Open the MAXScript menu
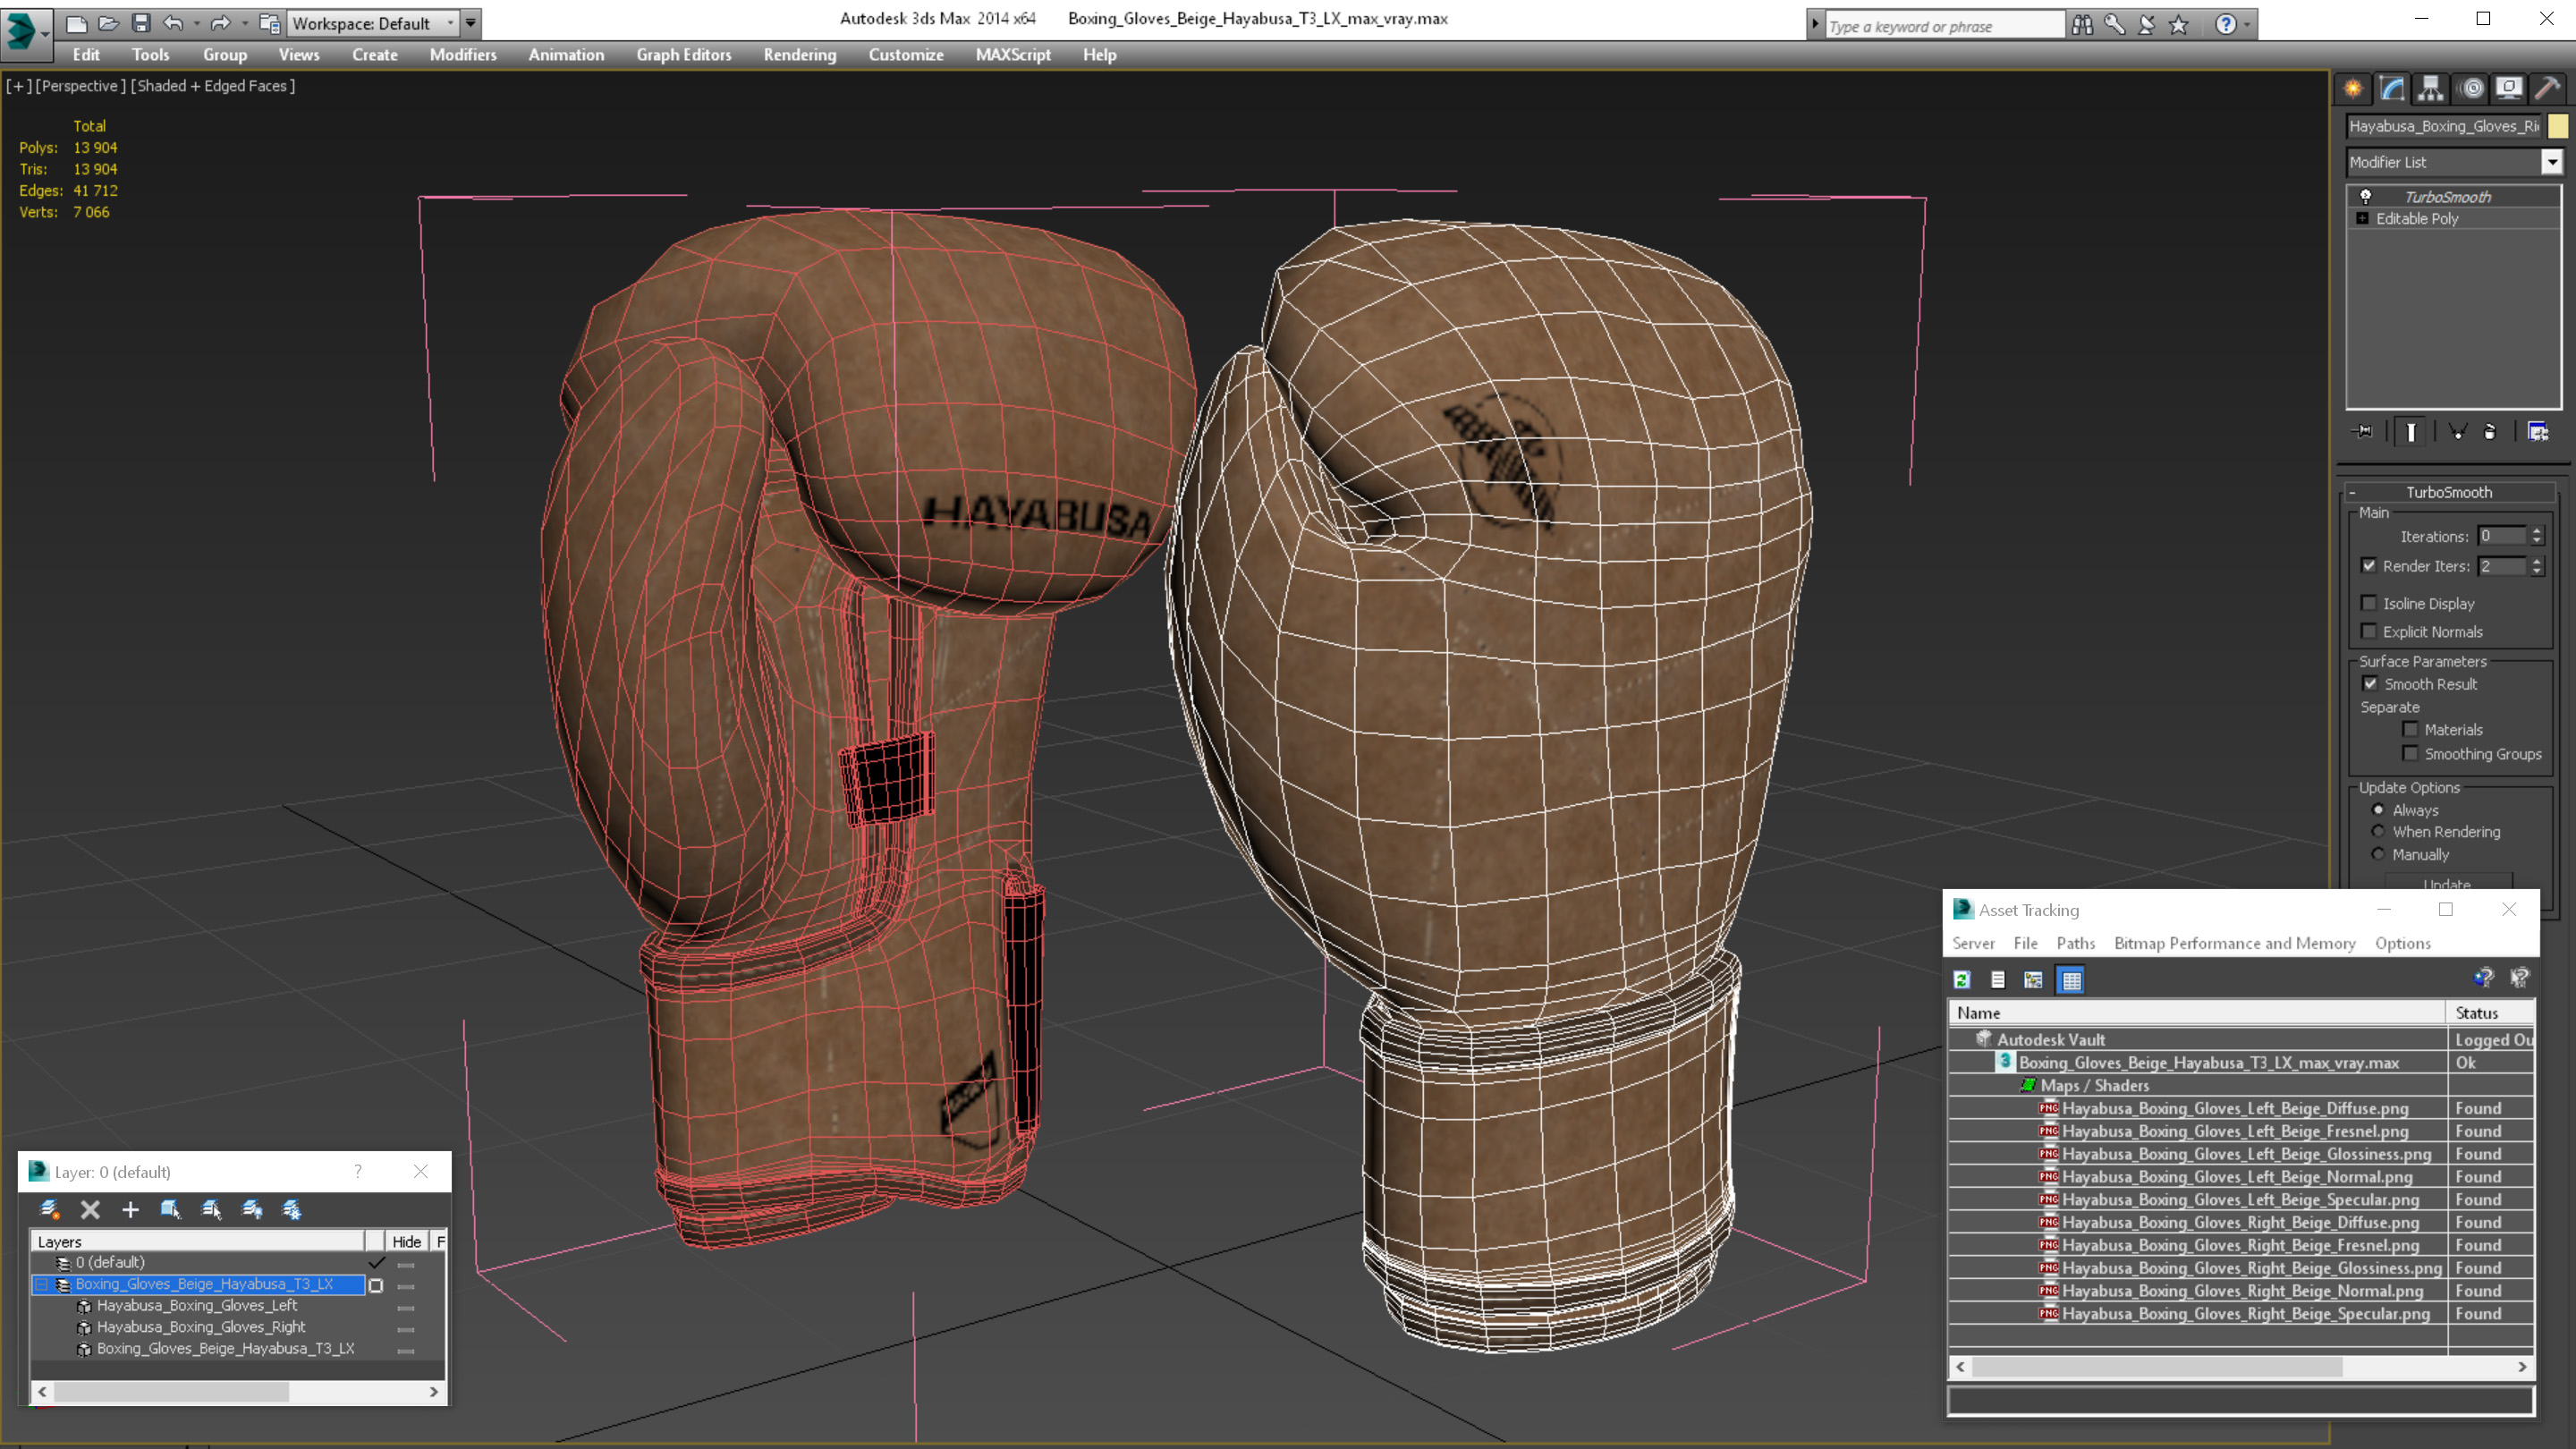Image resolution: width=2576 pixels, height=1449 pixels. (1013, 55)
